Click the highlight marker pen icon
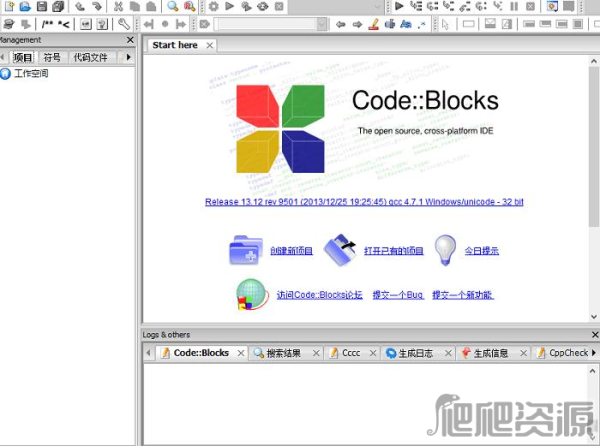Screen dimensions: 600x446 pyautogui.click(x=373, y=24)
